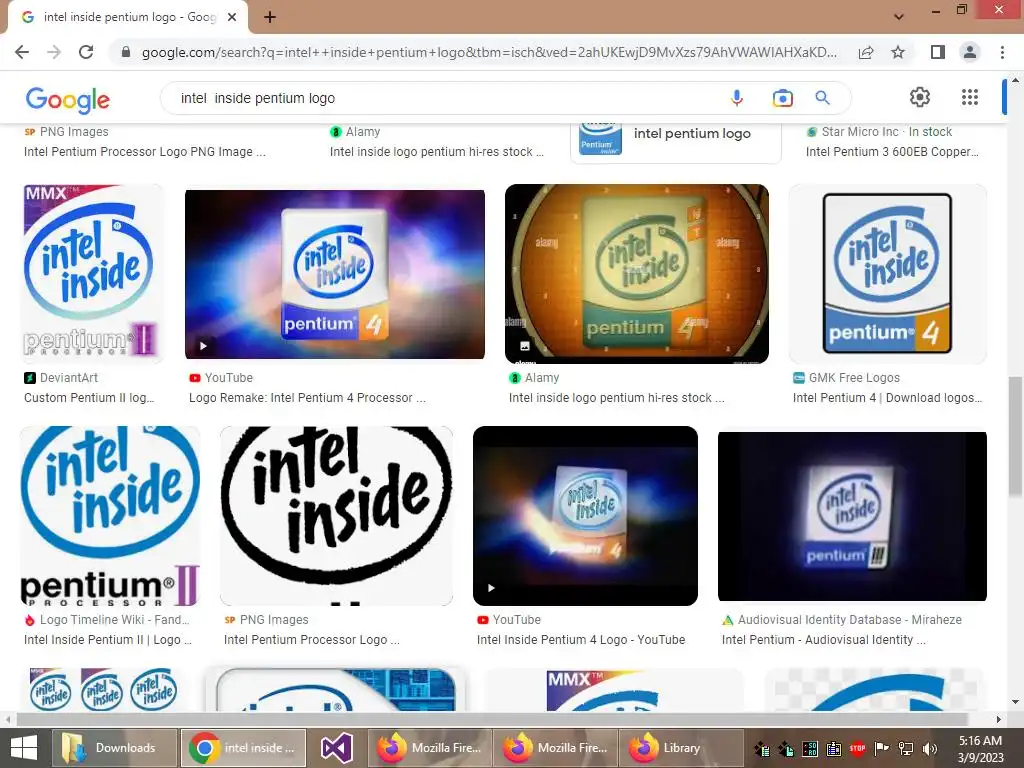
Task: Bookmark this page with the star
Action: (x=898, y=52)
